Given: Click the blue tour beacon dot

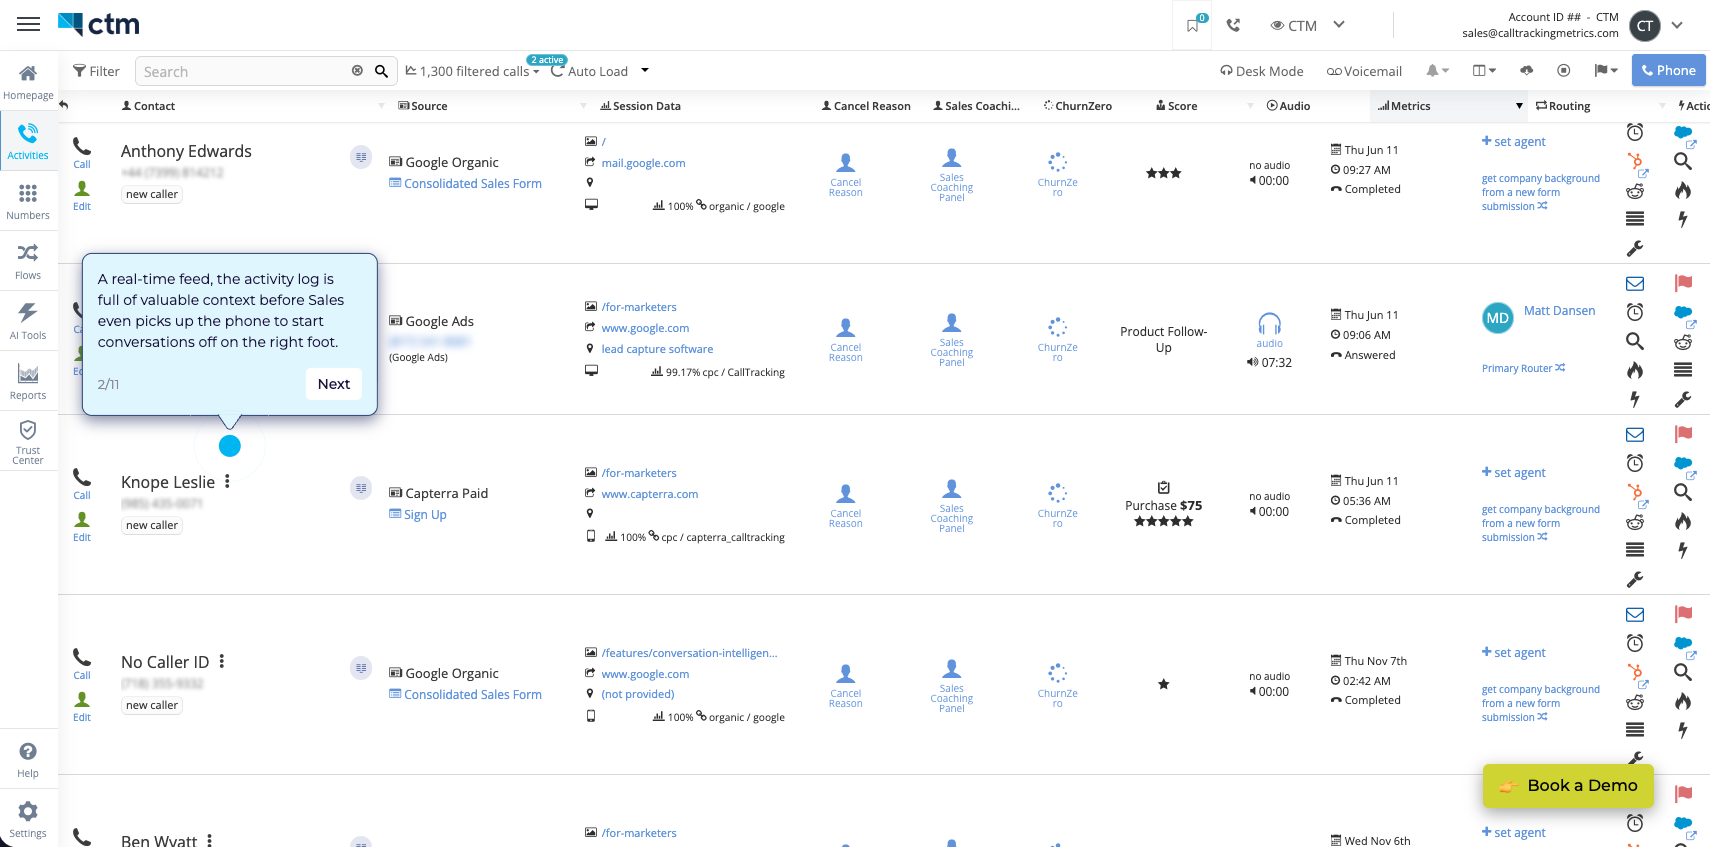Looking at the screenshot, I should point(230,446).
